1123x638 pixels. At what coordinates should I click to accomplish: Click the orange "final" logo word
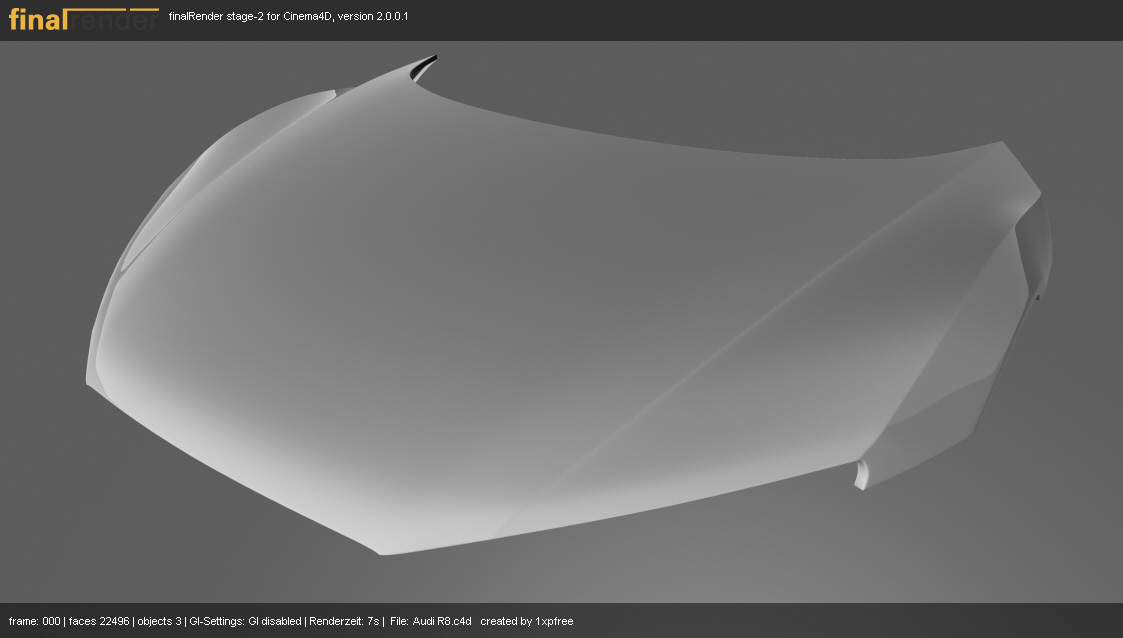point(38,19)
